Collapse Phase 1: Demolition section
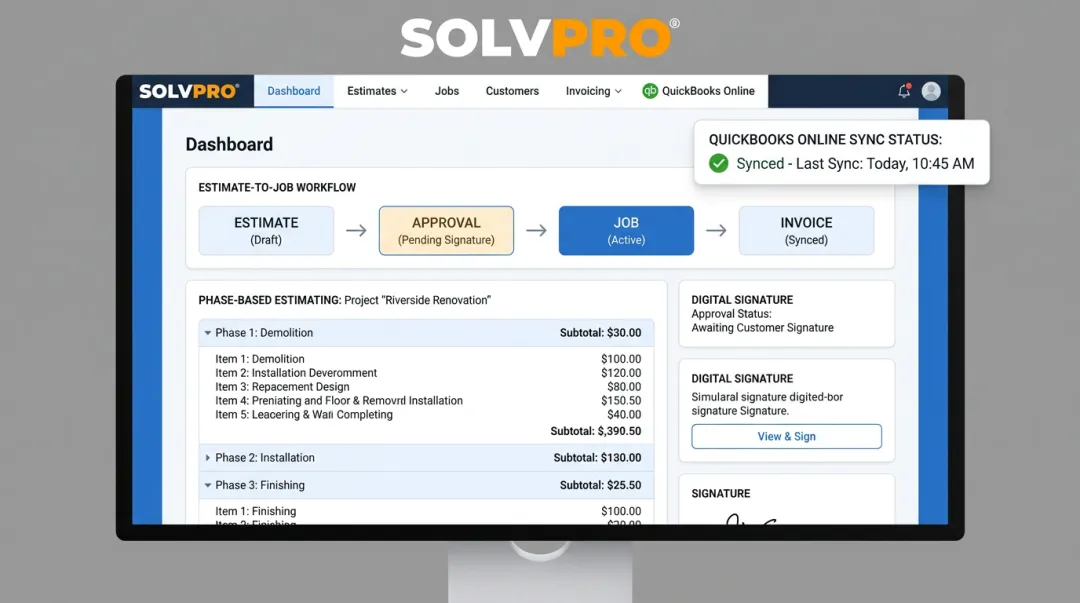The image size is (1080, 603). [207, 333]
